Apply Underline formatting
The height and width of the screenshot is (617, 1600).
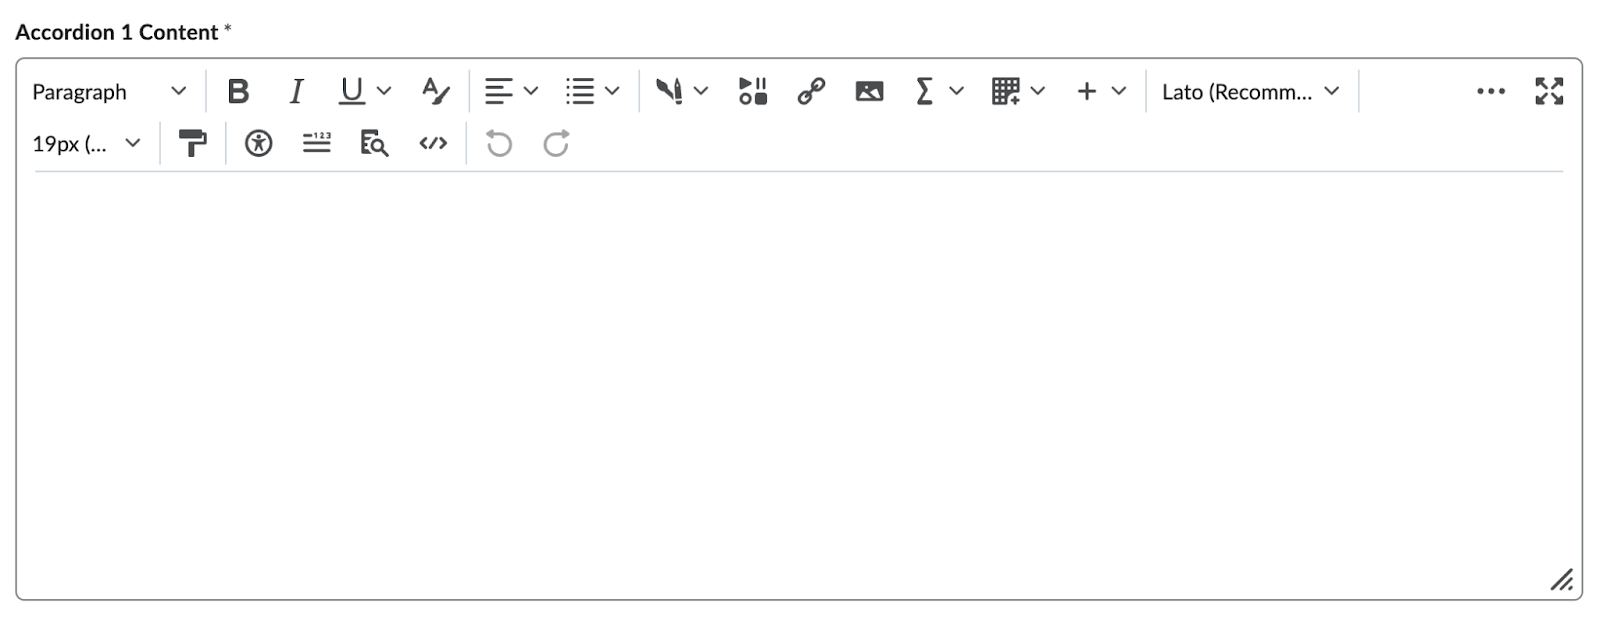pyautogui.click(x=351, y=91)
